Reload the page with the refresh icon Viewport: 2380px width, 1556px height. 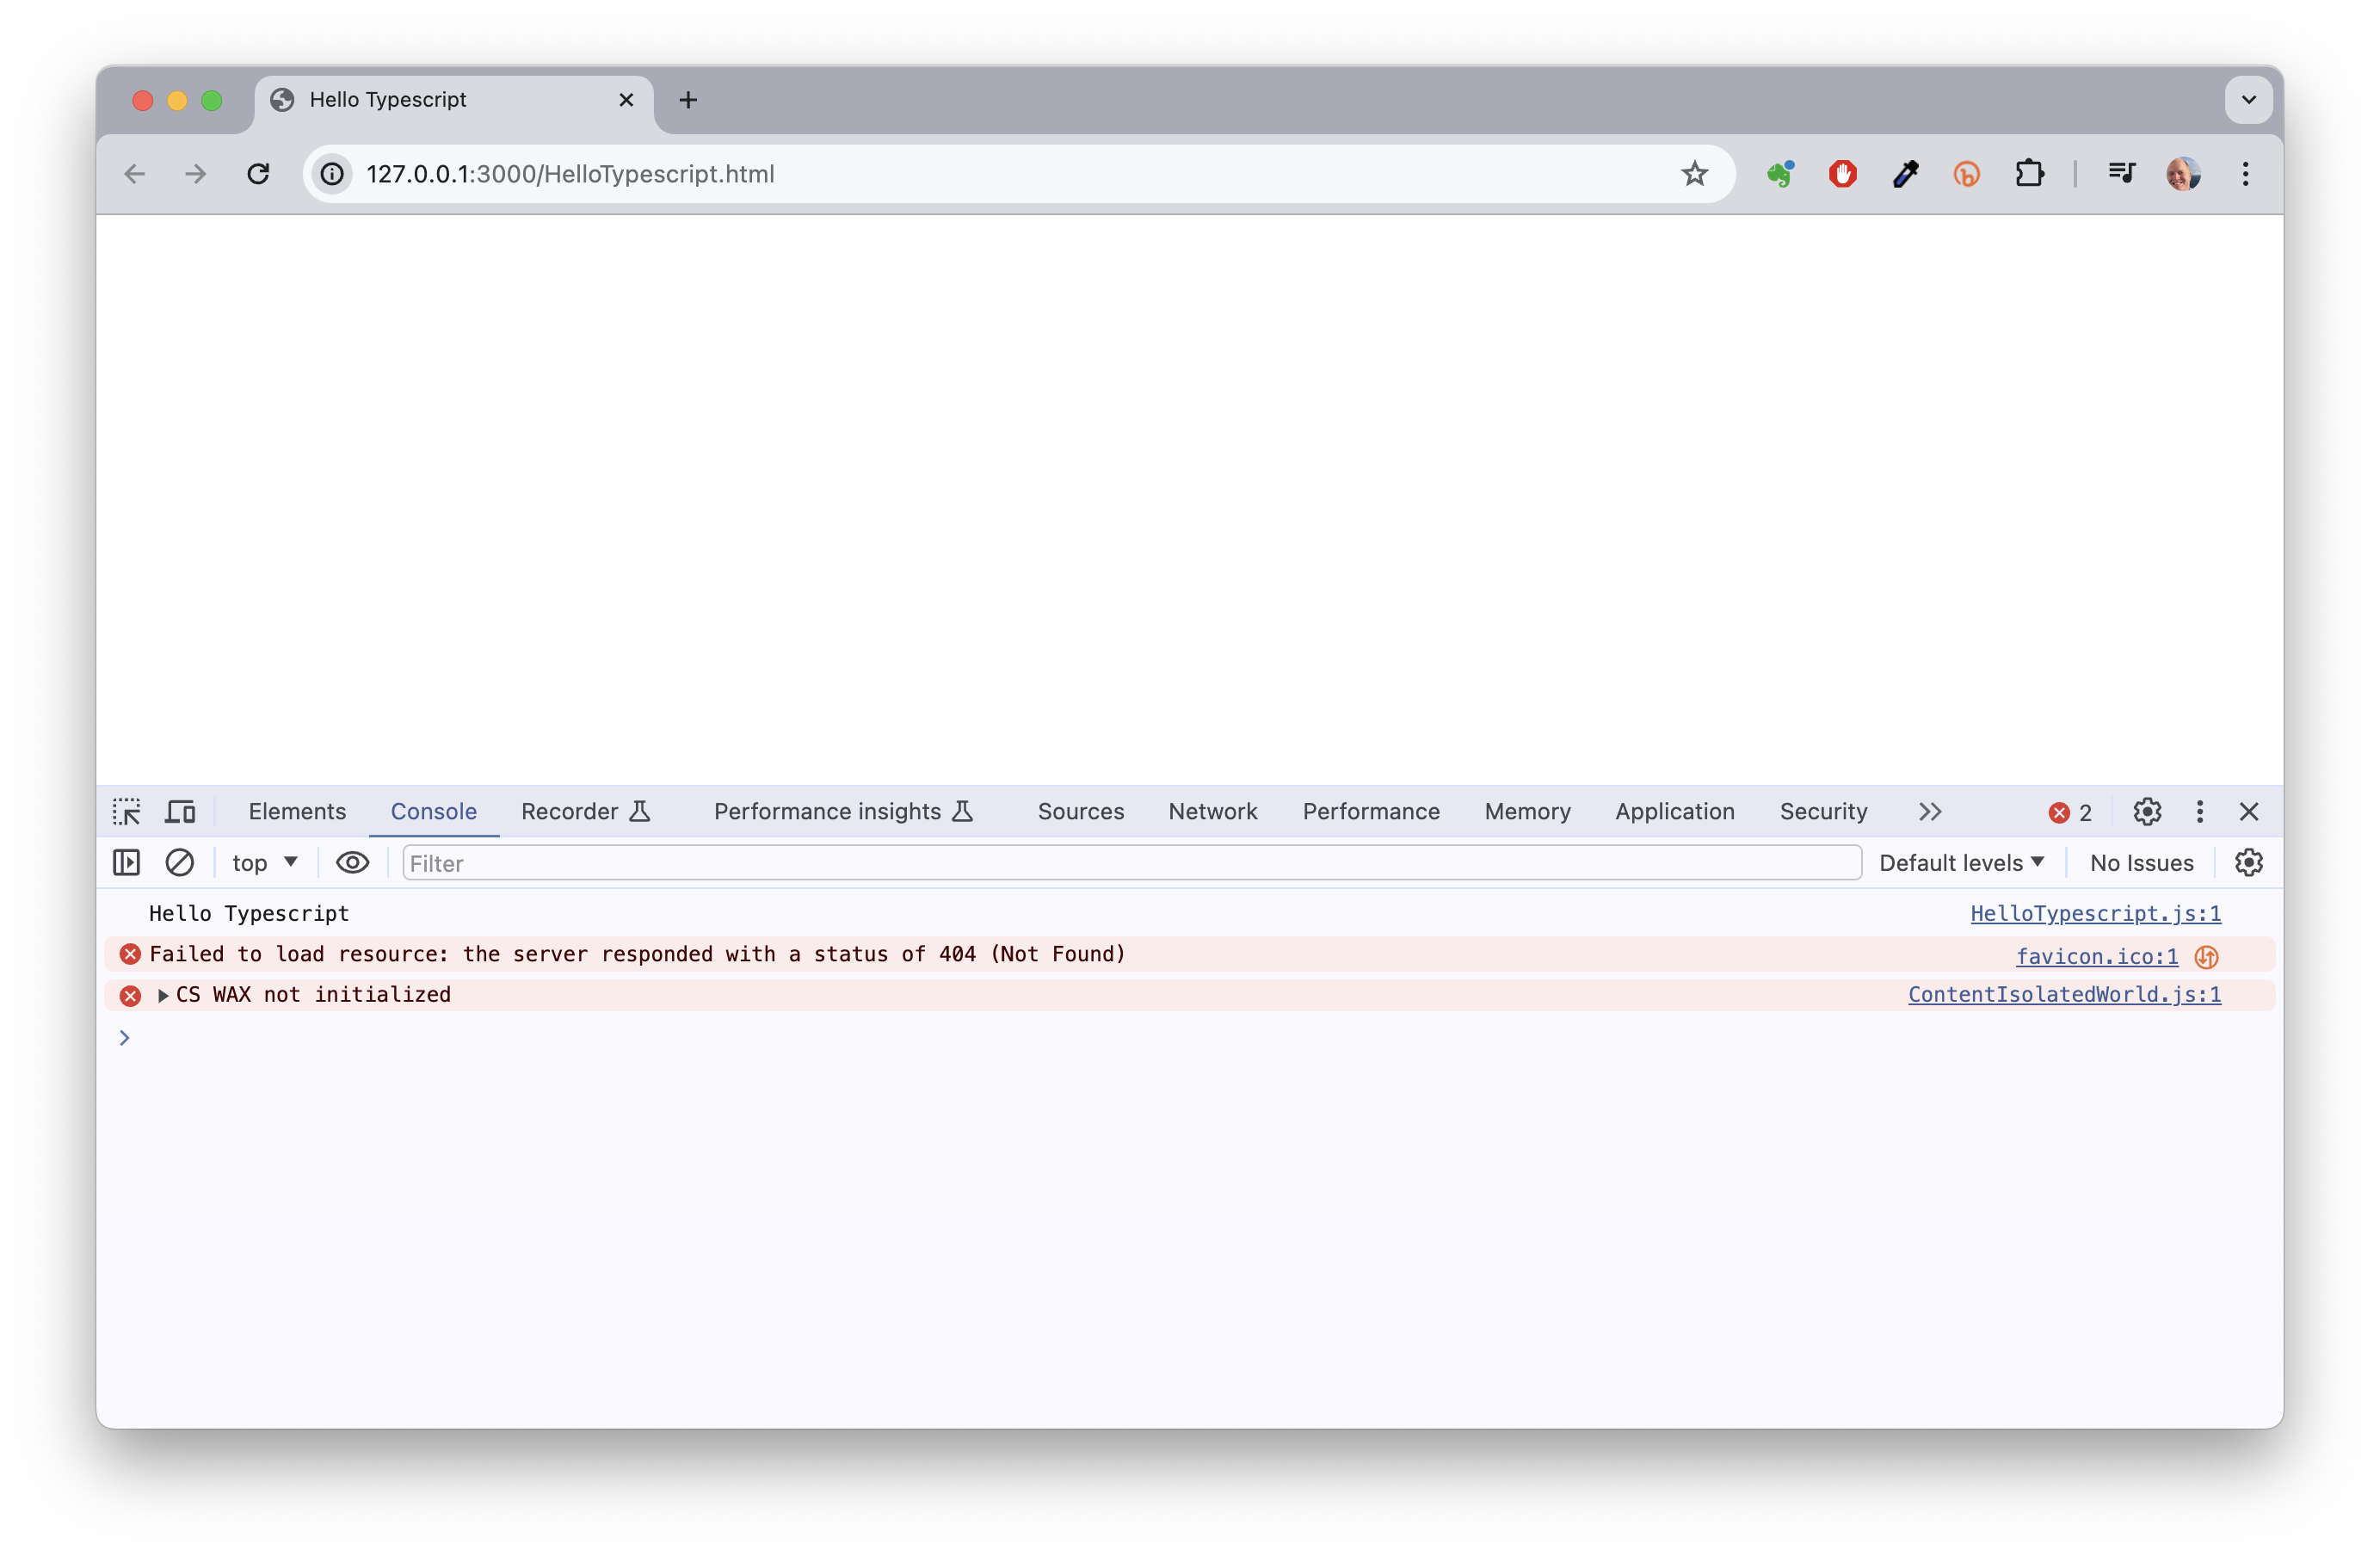coord(258,174)
